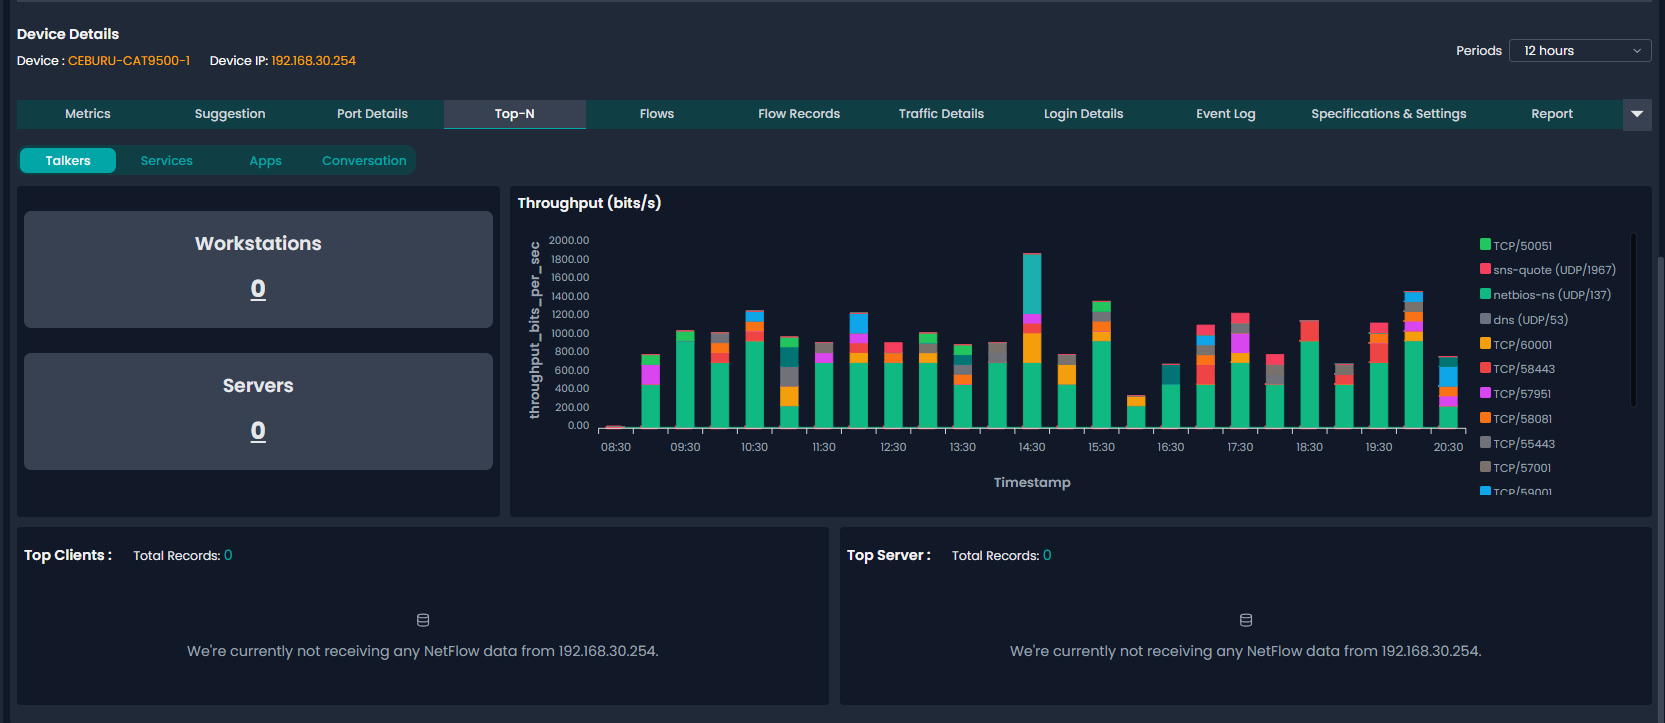The width and height of the screenshot is (1665, 723).
Task: Click the tallest throughput bar near 14:30
Action: 1032,340
